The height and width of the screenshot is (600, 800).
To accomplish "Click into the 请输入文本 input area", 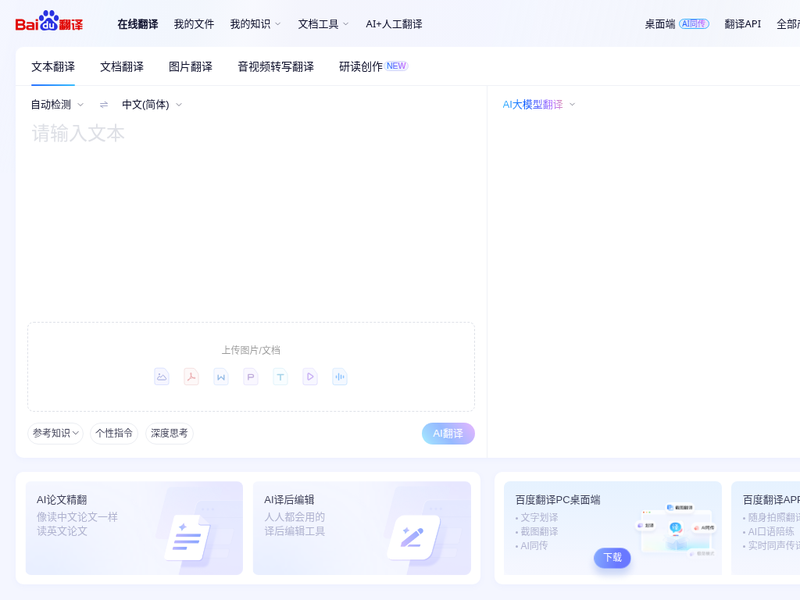I will tap(251, 217).
